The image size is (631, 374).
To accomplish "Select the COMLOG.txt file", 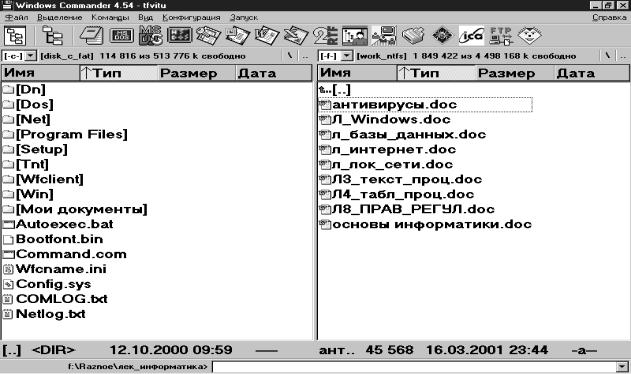I will [x=55, y=300].
